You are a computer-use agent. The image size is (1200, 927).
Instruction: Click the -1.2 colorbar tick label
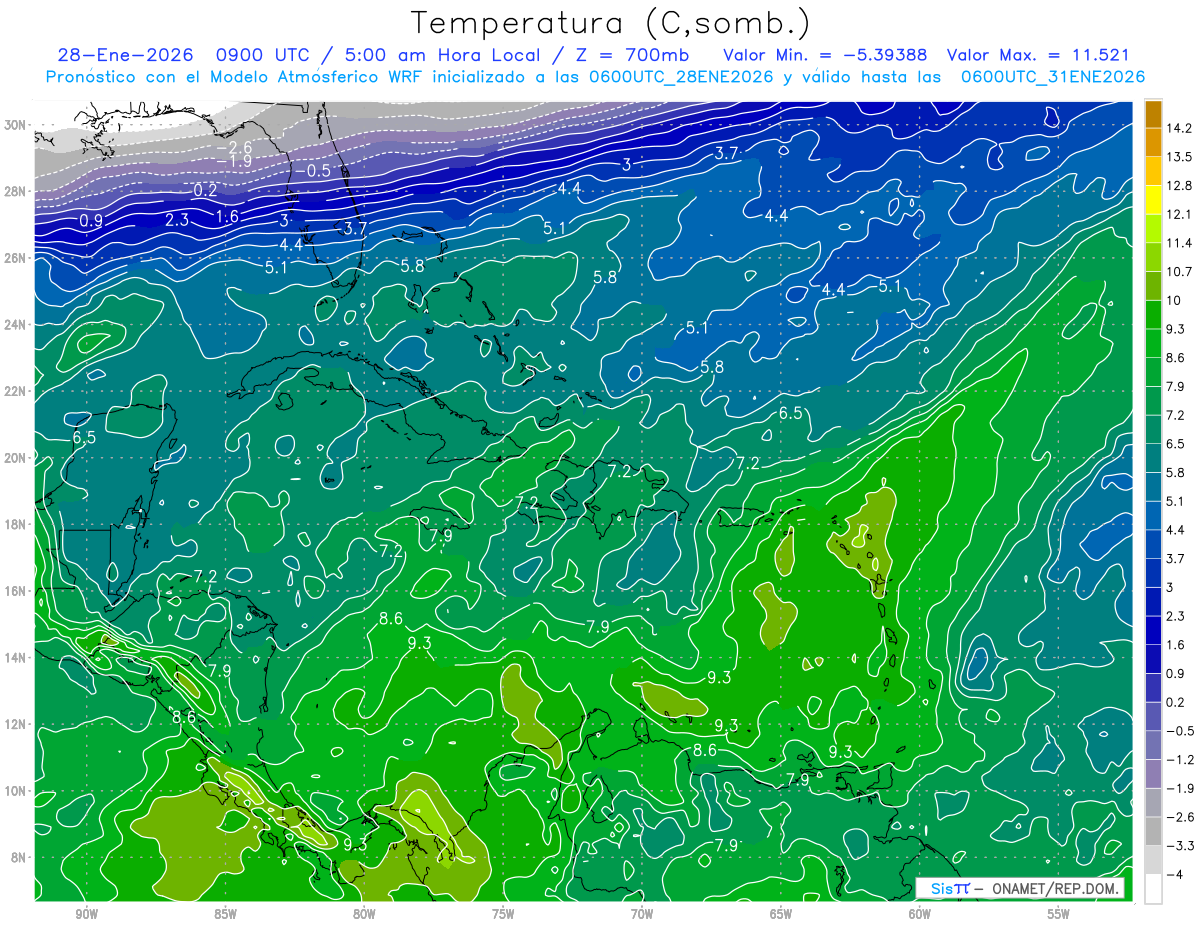(x=1178, y=760)
